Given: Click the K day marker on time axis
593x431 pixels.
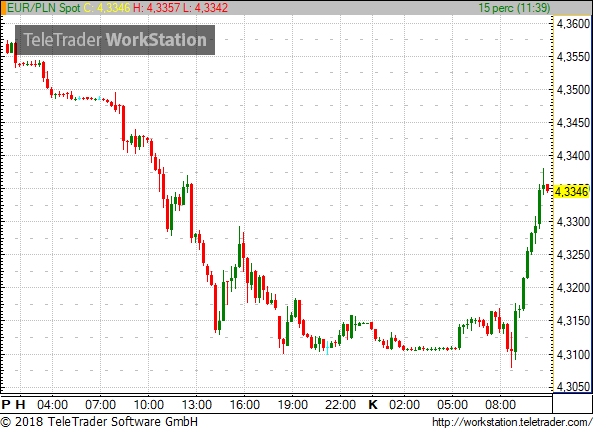Looking at the screenshot, I should click(373, 405).
